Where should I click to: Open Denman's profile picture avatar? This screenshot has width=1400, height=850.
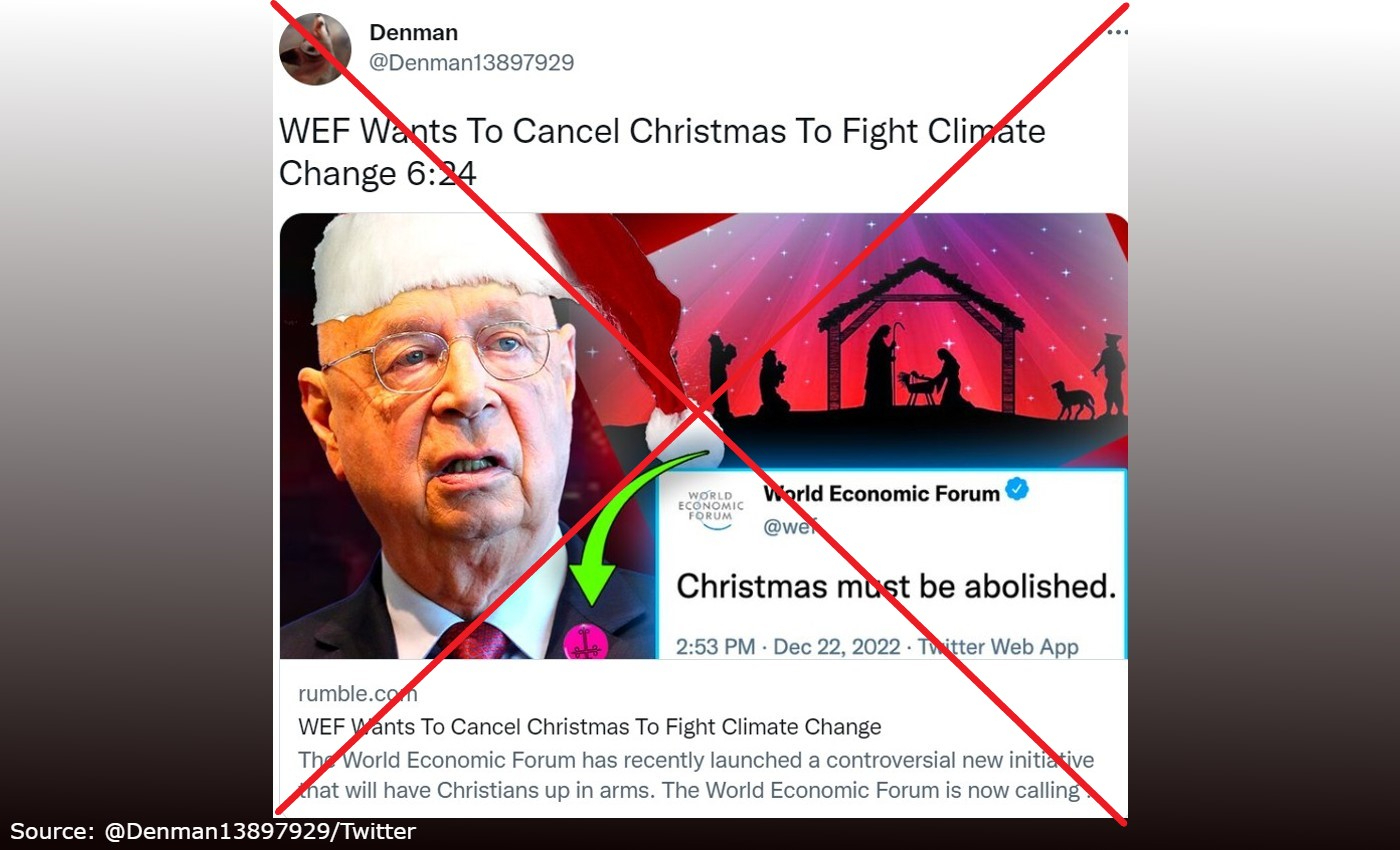[x=314, y=49]
